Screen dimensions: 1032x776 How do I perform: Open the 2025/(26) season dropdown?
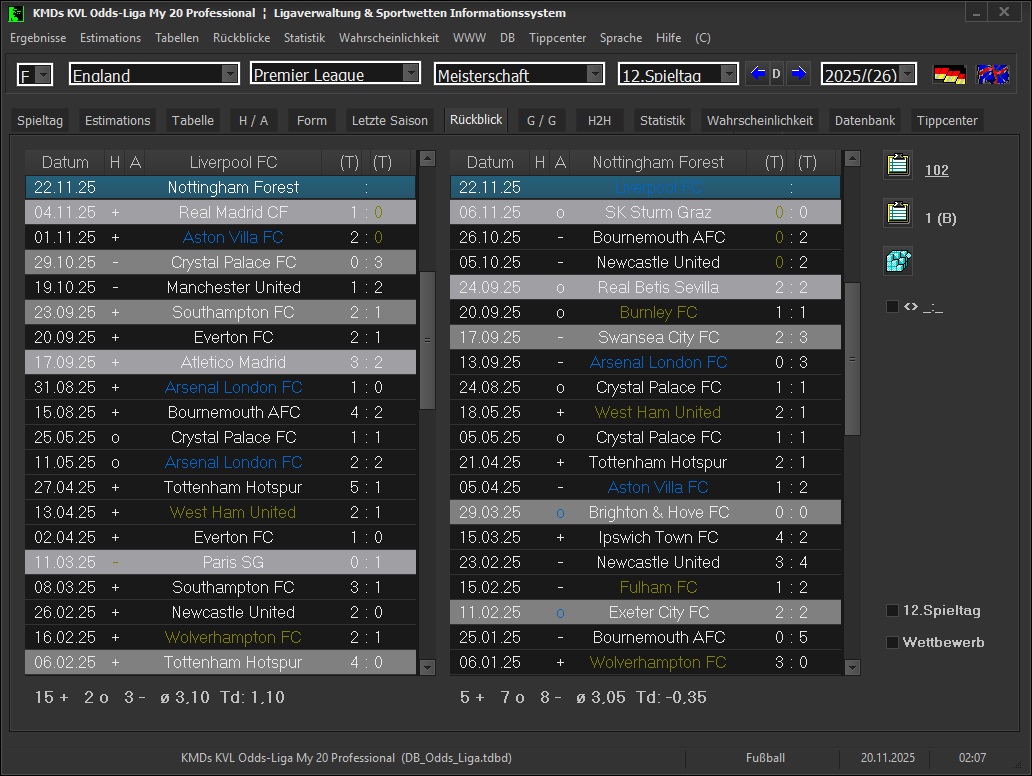point(907,74)
